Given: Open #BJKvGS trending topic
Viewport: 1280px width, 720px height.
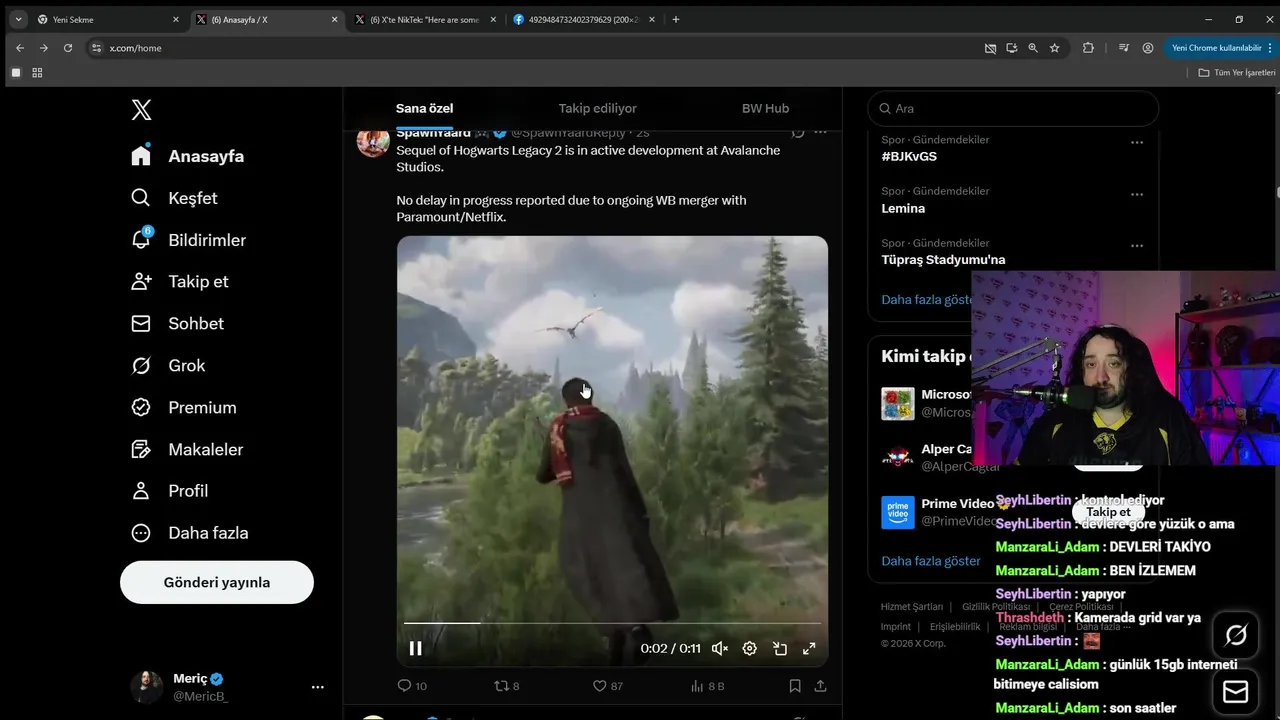Looking at the screenshot, I should [909, 157].
